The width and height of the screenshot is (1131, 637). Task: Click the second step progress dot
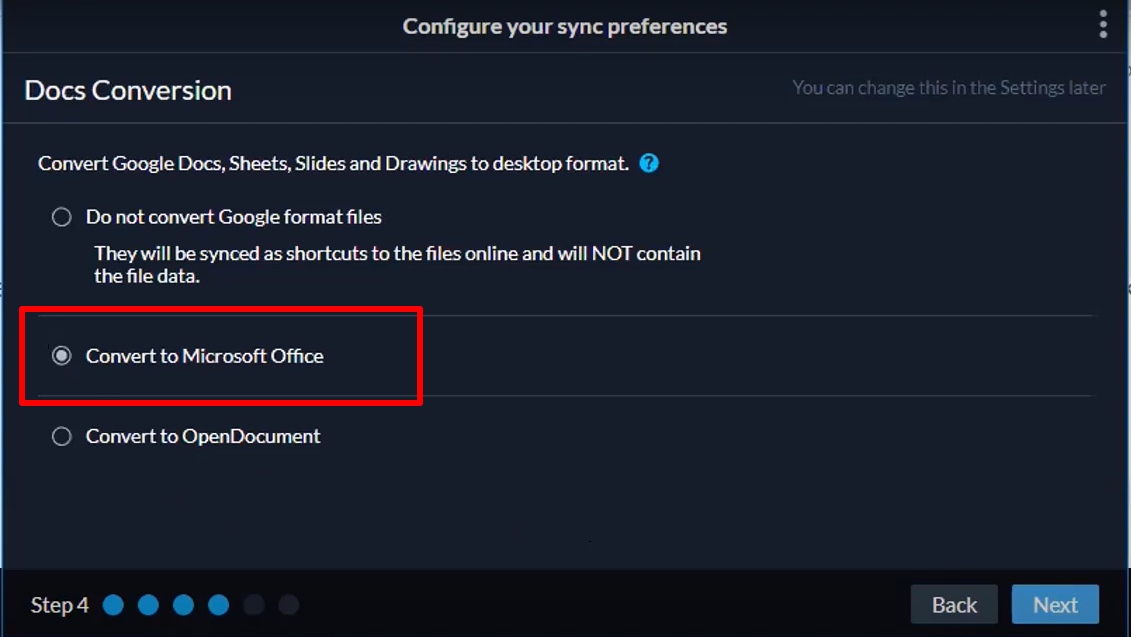(148, 605)
